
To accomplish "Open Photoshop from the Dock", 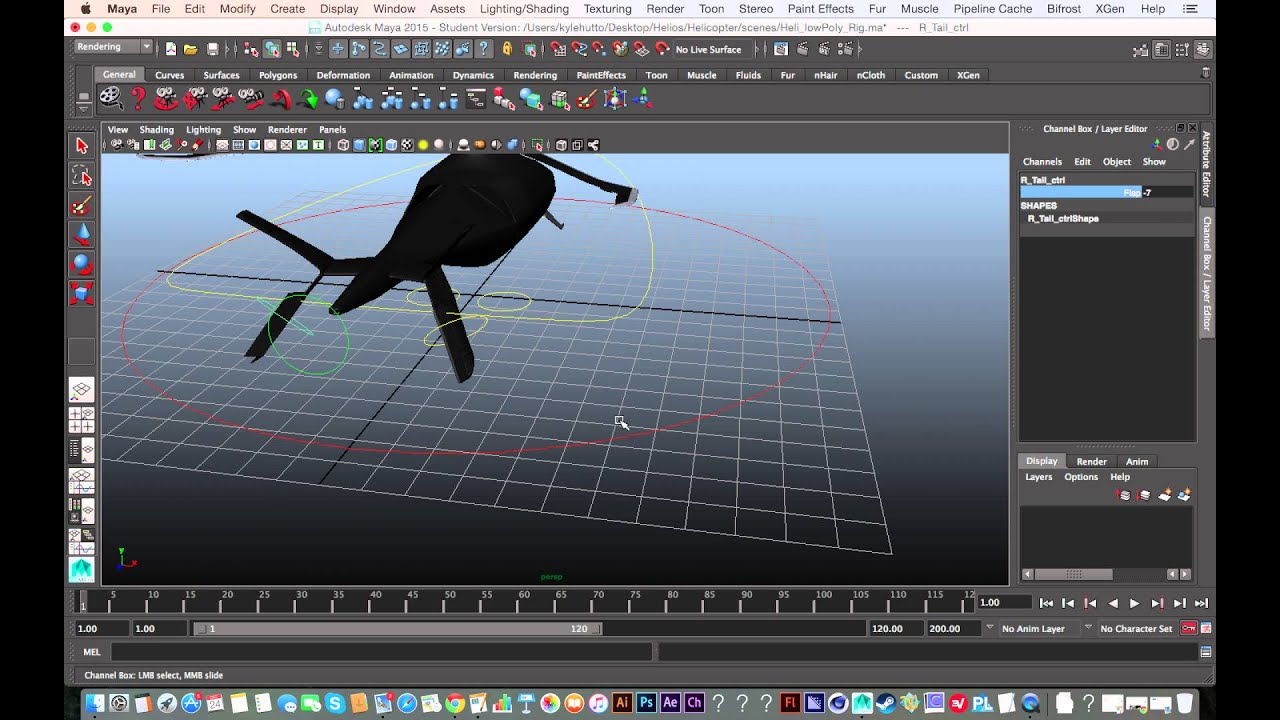I will coord(646,703).
